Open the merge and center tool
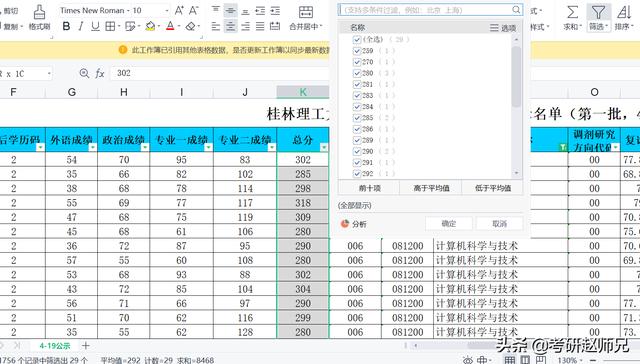The width and height of the screenshot is (640, 364). tap(305, 12)
